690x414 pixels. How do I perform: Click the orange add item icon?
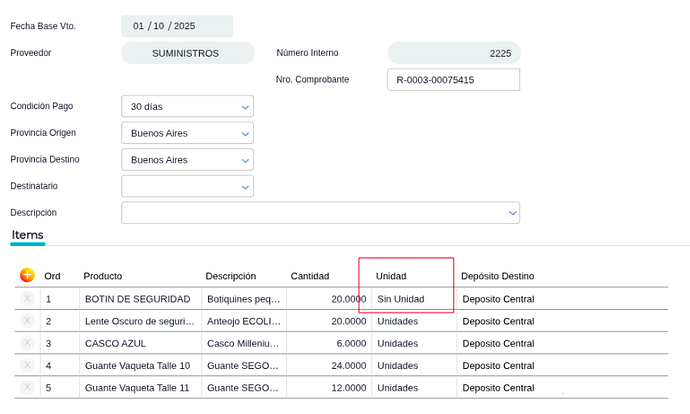pos(27,275)
